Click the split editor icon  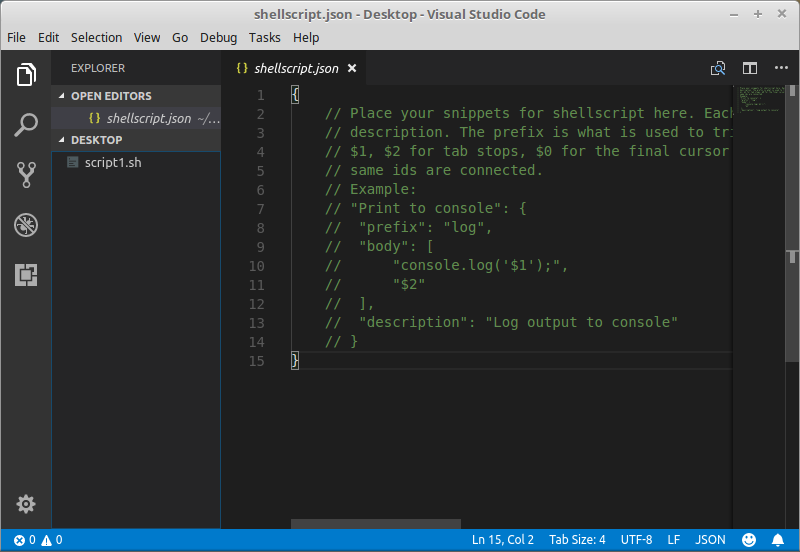(x=749, y=68)
